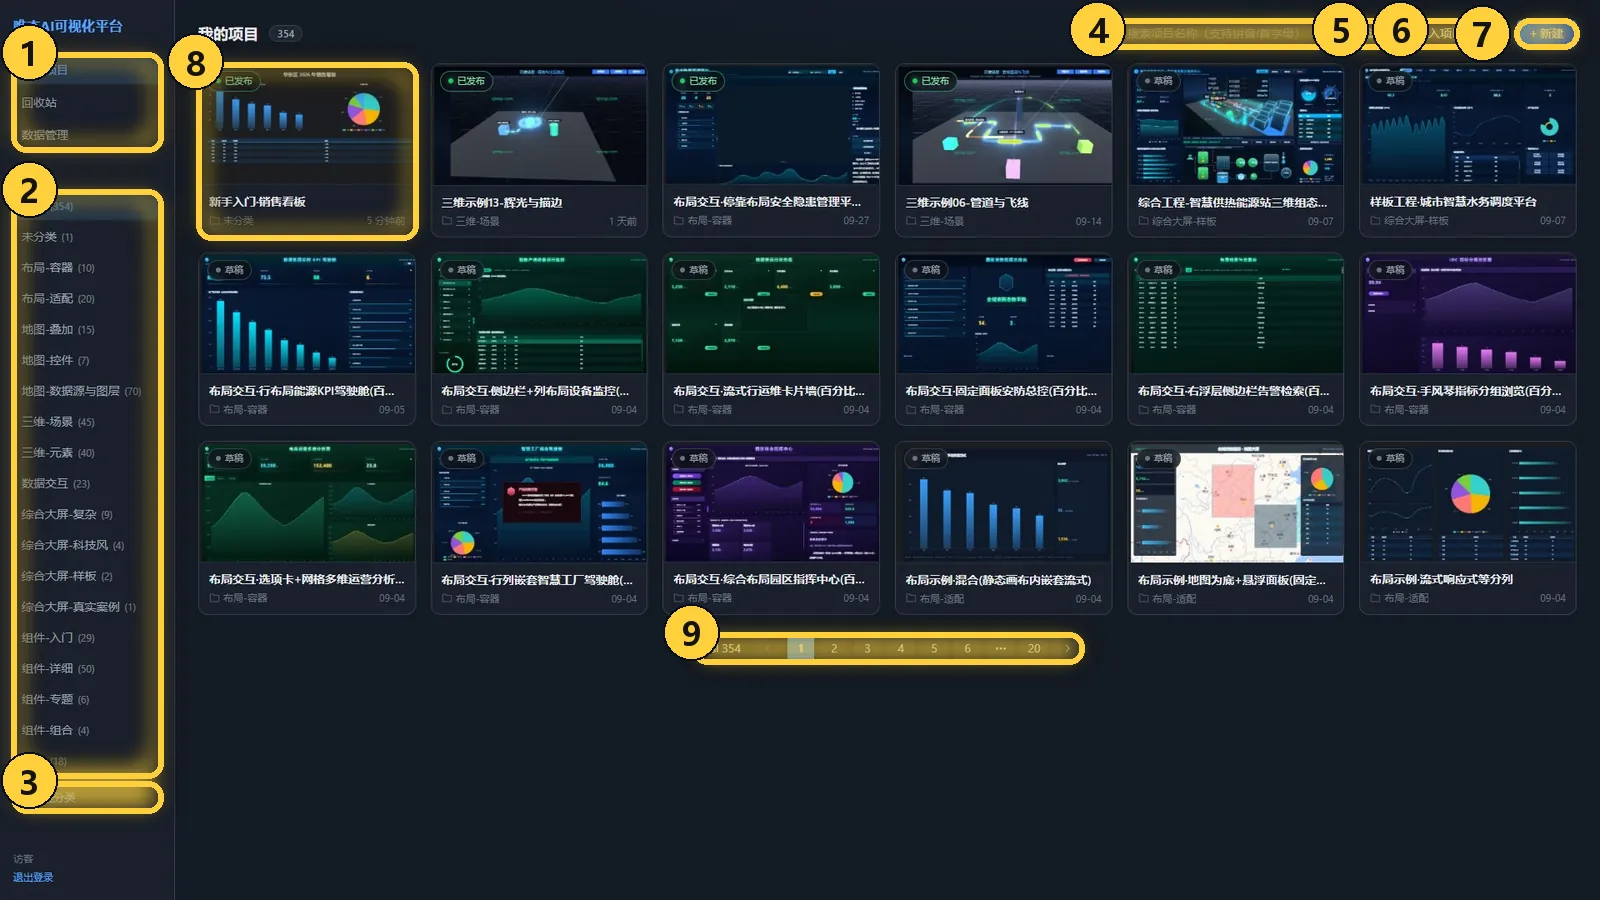Image resolution: width=1600 pixels, height=900 pixels.
Task: Click the 综合工程-智慧供热能源站三维组态 project title
Action: (x=1232, y=203)
